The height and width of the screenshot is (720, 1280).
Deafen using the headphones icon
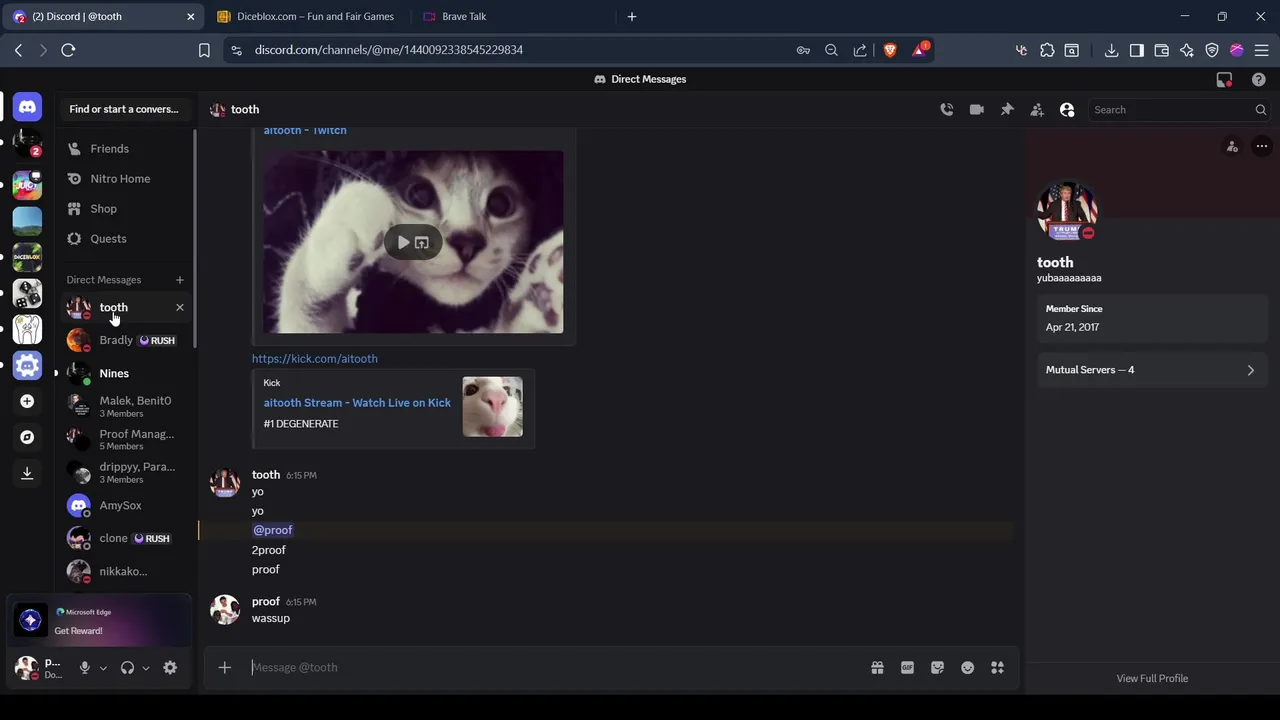click(x=127, y=668)
